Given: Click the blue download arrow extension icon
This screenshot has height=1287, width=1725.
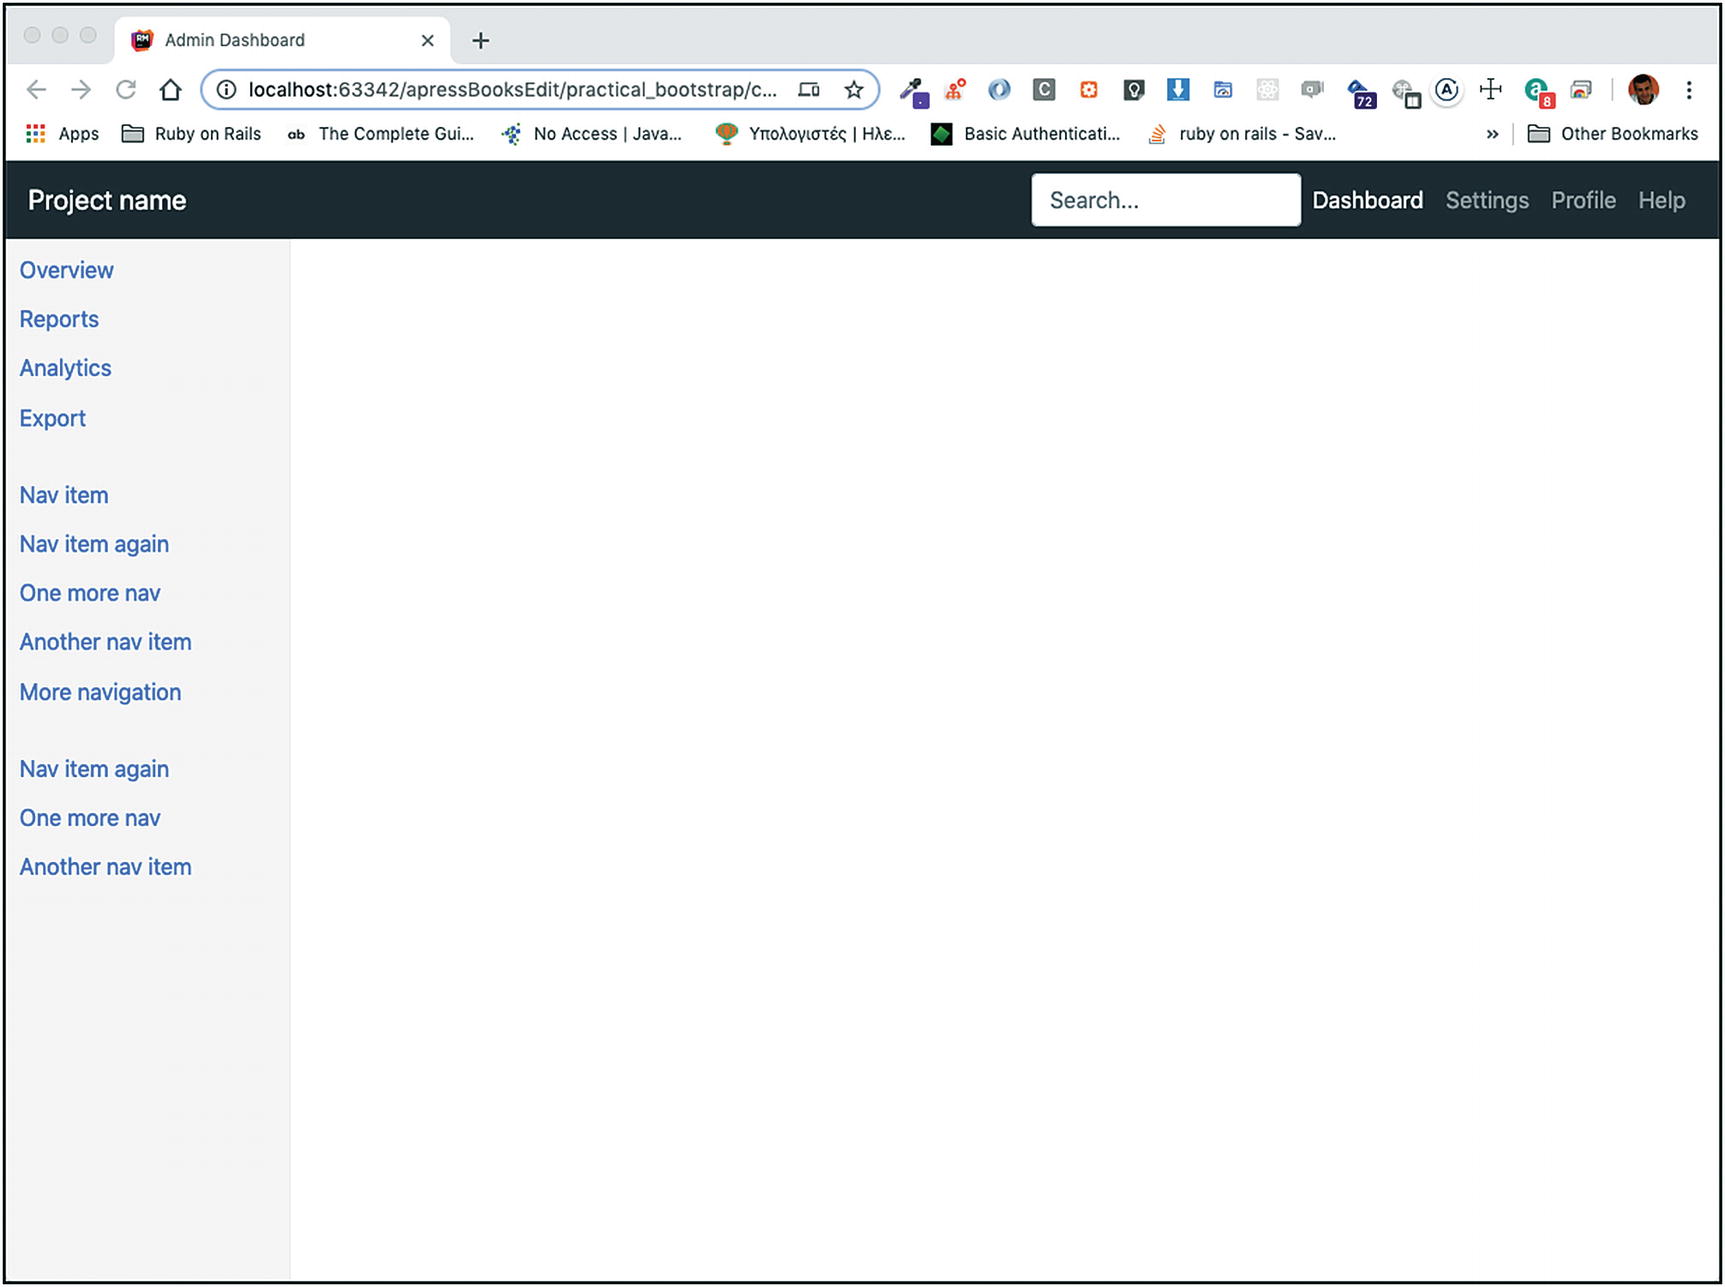Looking at the screenshot, I should (1178, 90).
